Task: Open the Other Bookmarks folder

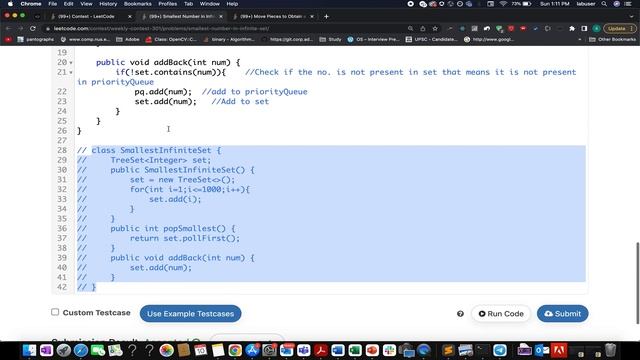Action: 612,40
